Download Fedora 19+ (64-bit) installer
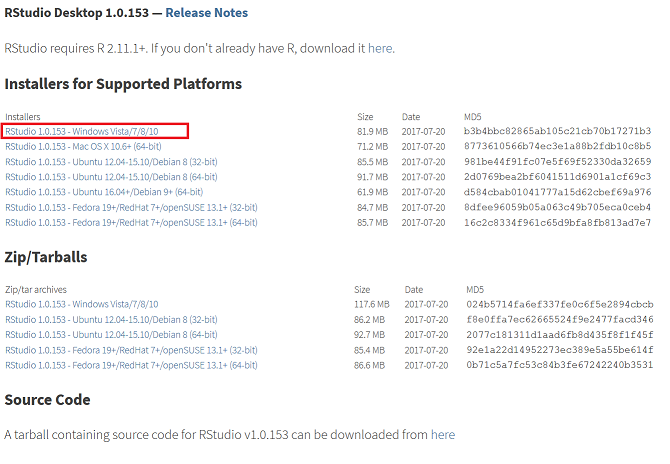This screenshot has width=670, height=464. [131, 223]
